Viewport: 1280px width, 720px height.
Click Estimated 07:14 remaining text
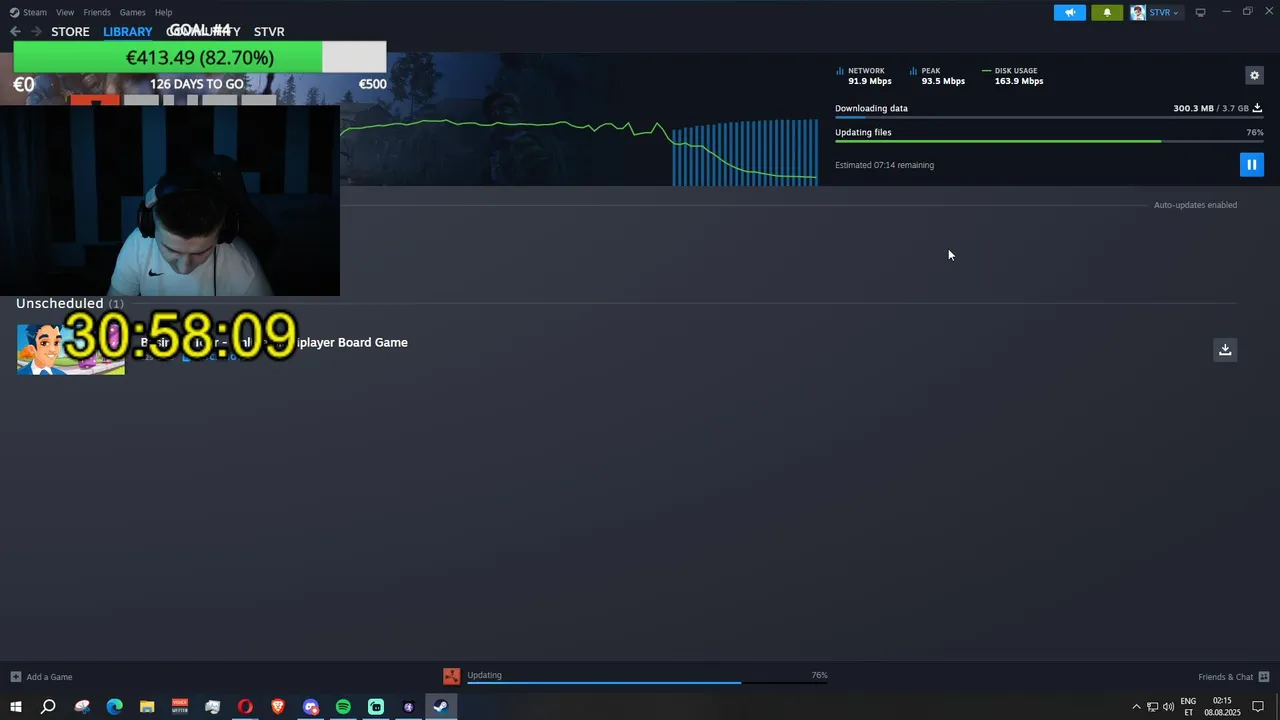click(884, 165)
